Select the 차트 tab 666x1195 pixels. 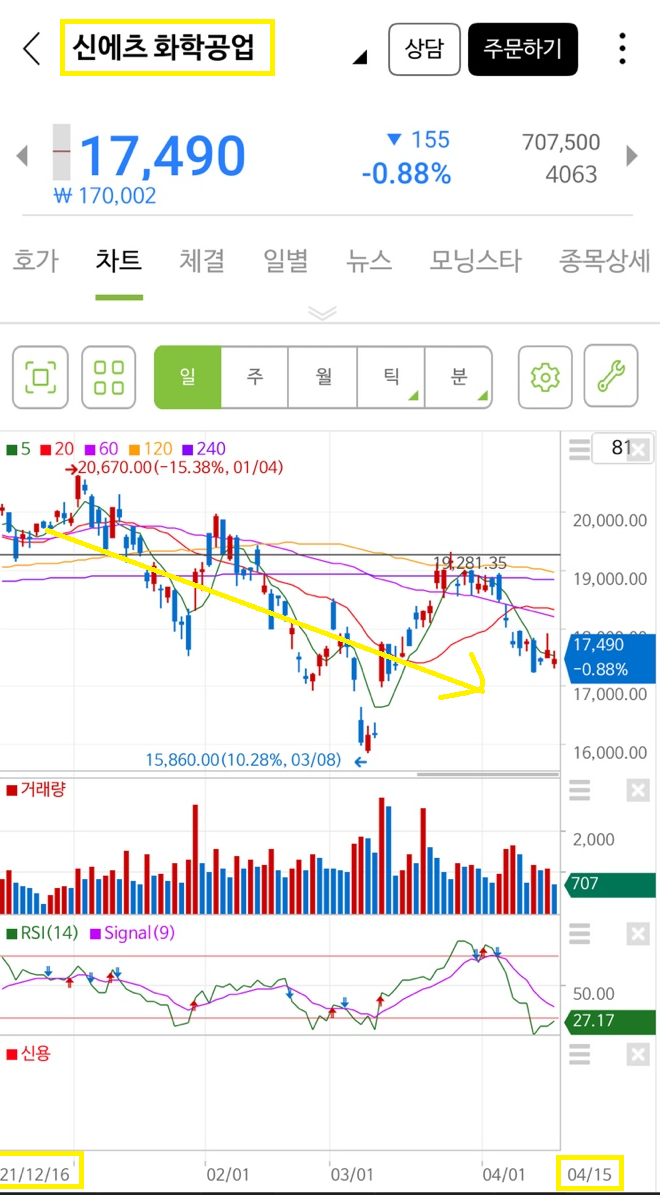[119, 261]
